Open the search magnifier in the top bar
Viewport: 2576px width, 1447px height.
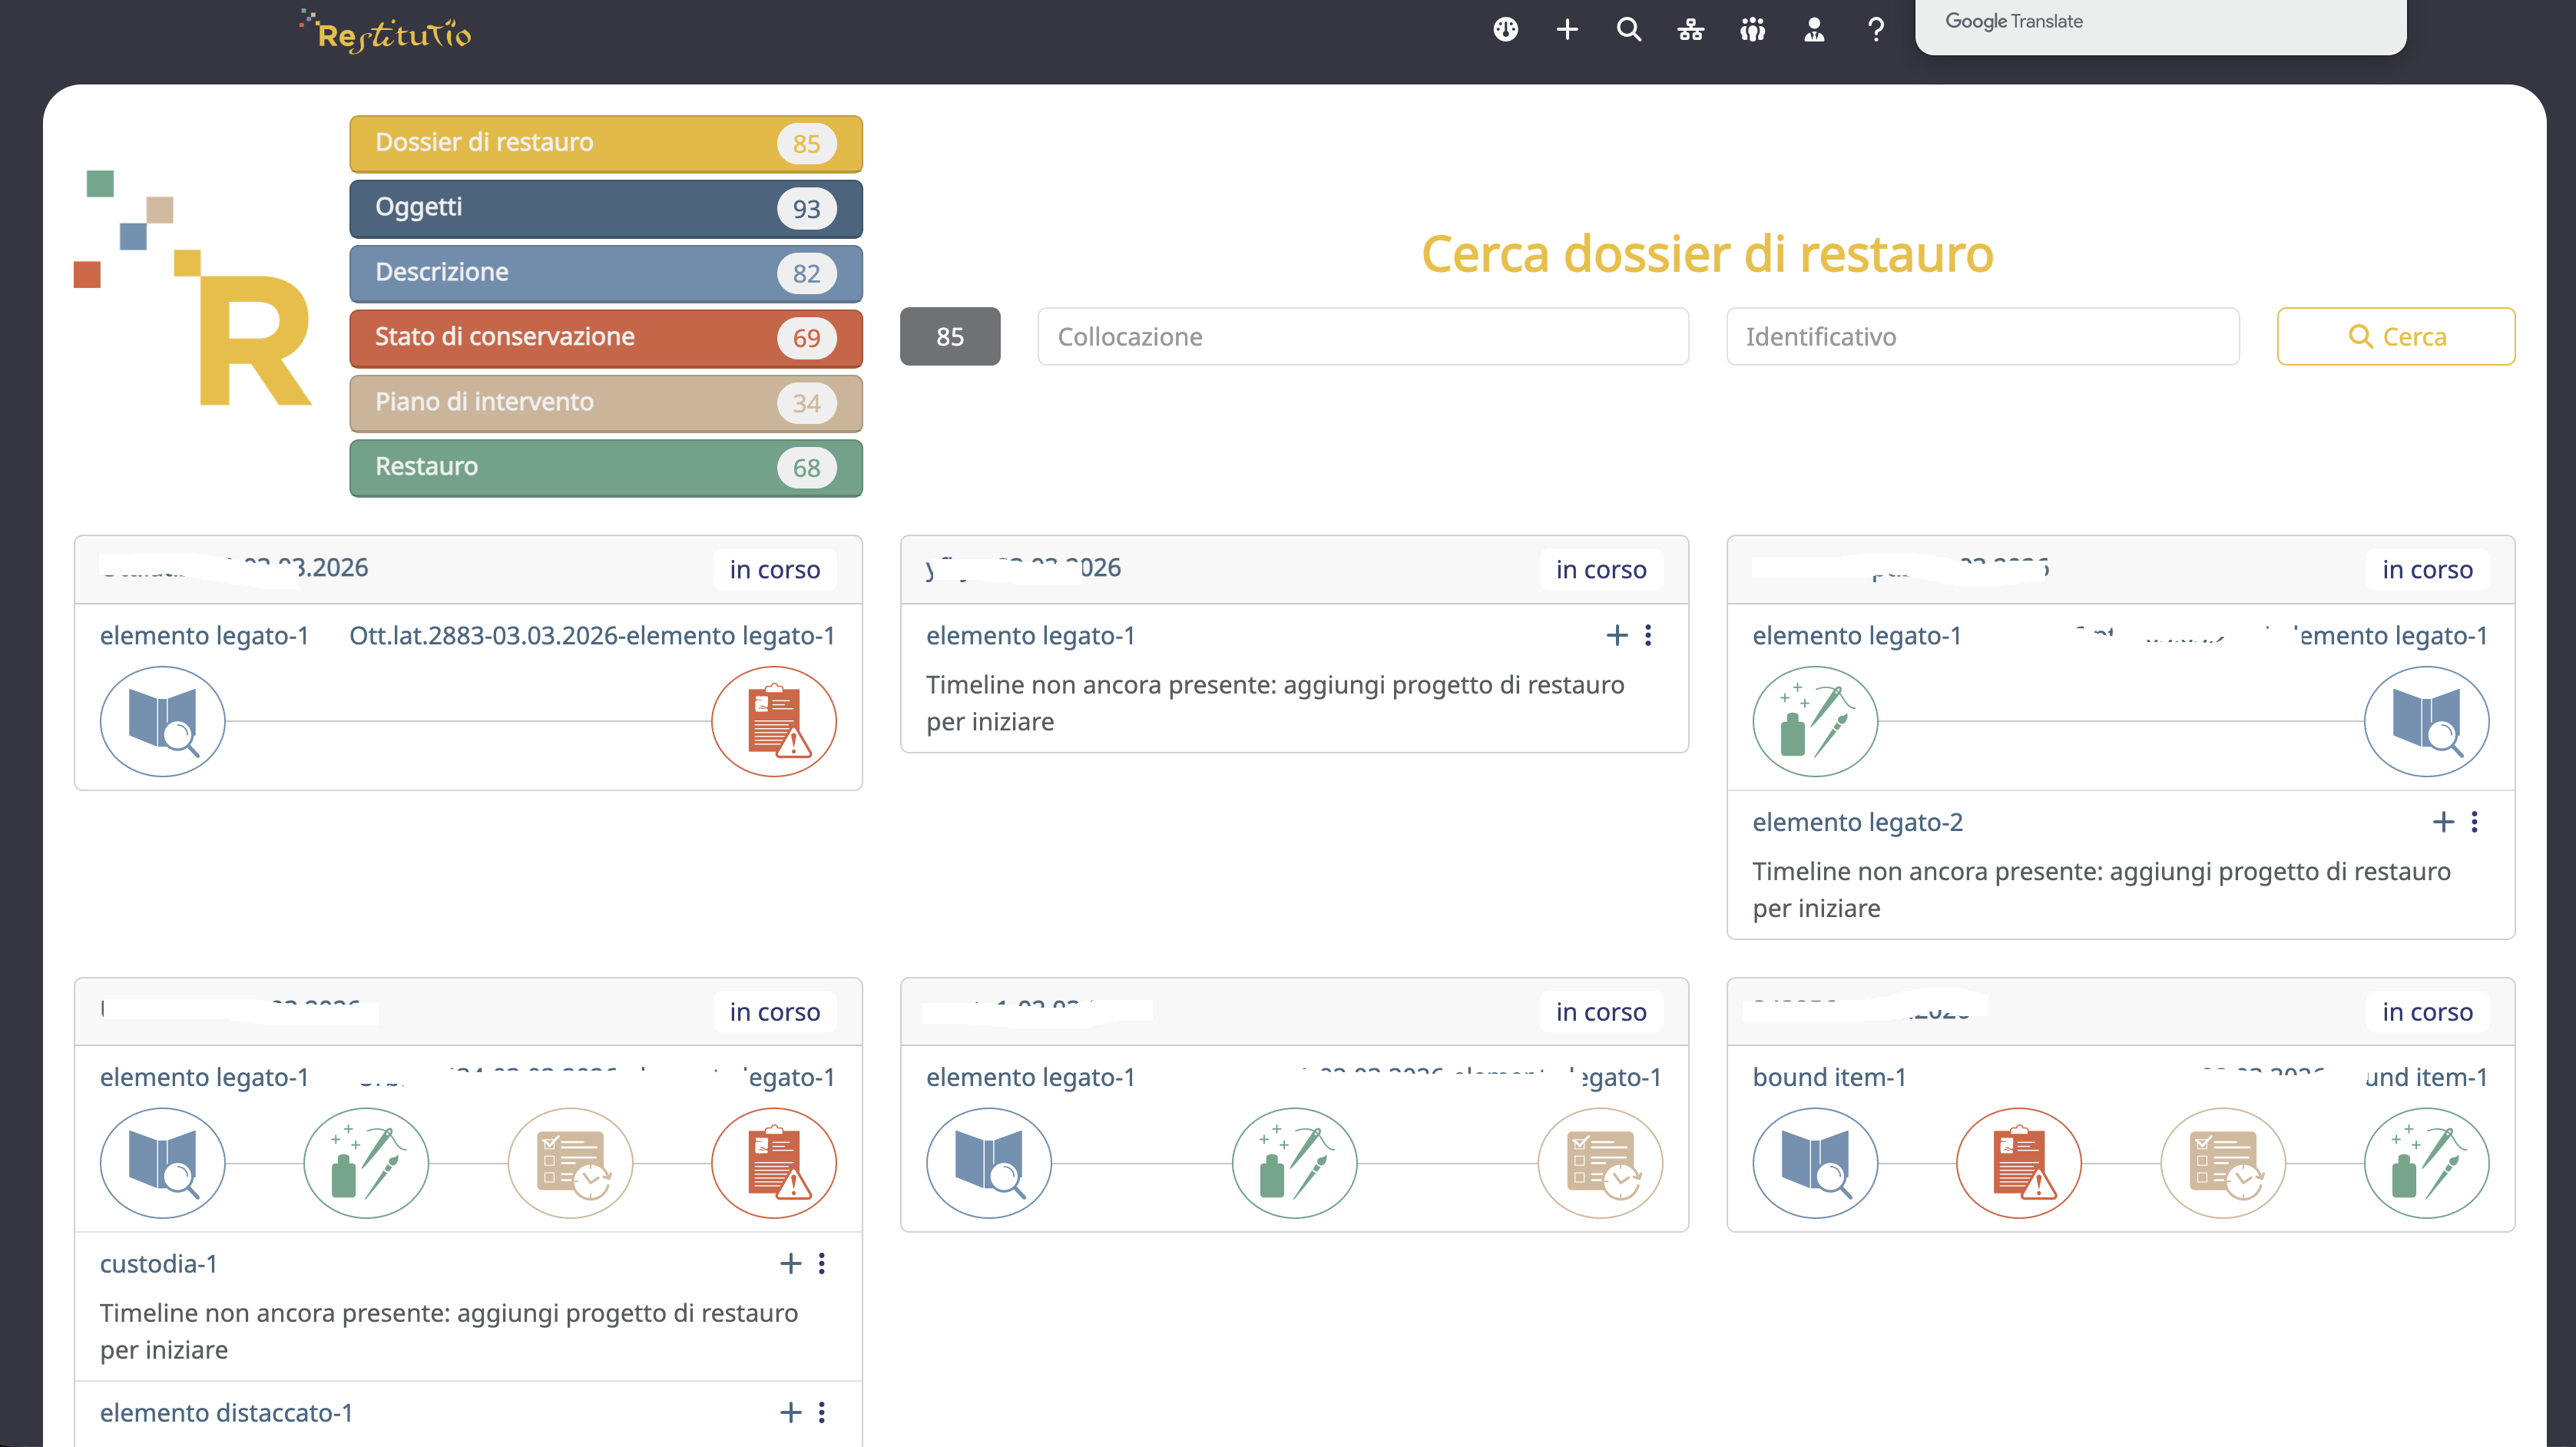click(x=1628, y=30)
